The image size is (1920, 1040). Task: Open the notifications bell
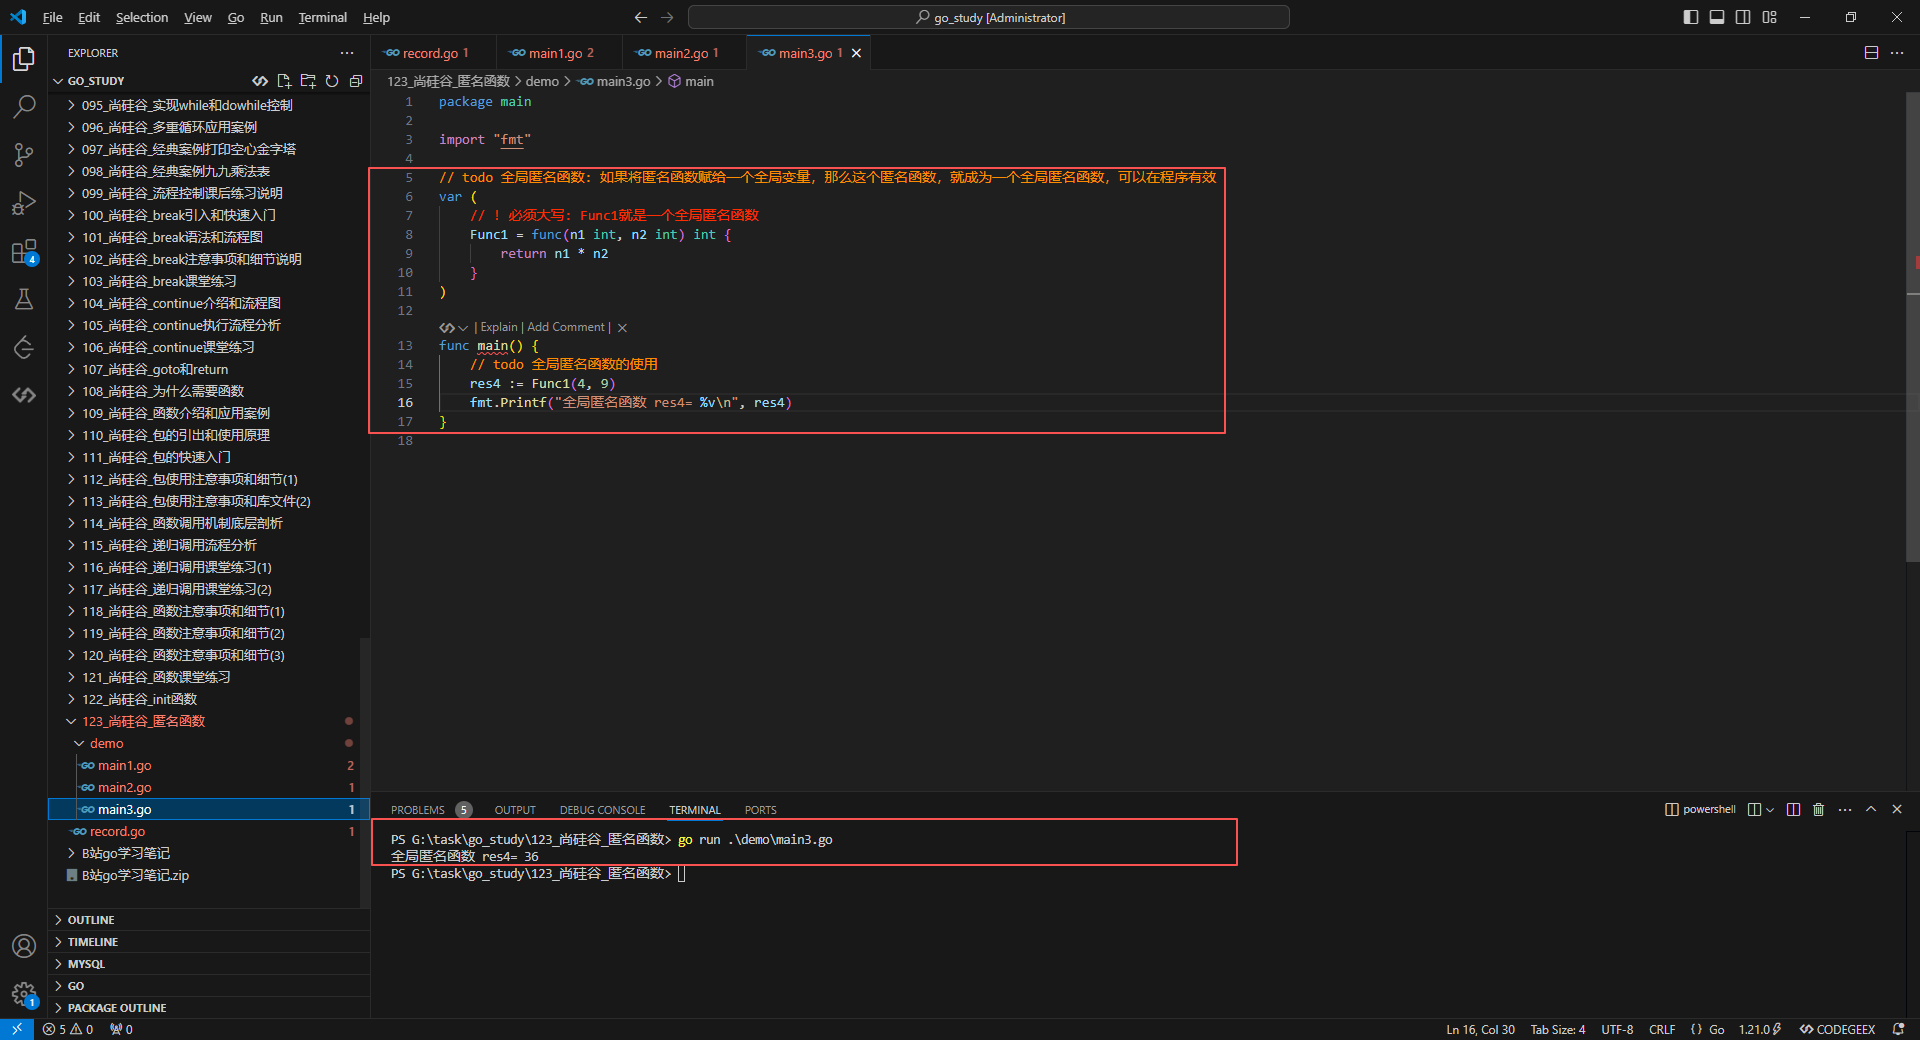[1898, 1029]
